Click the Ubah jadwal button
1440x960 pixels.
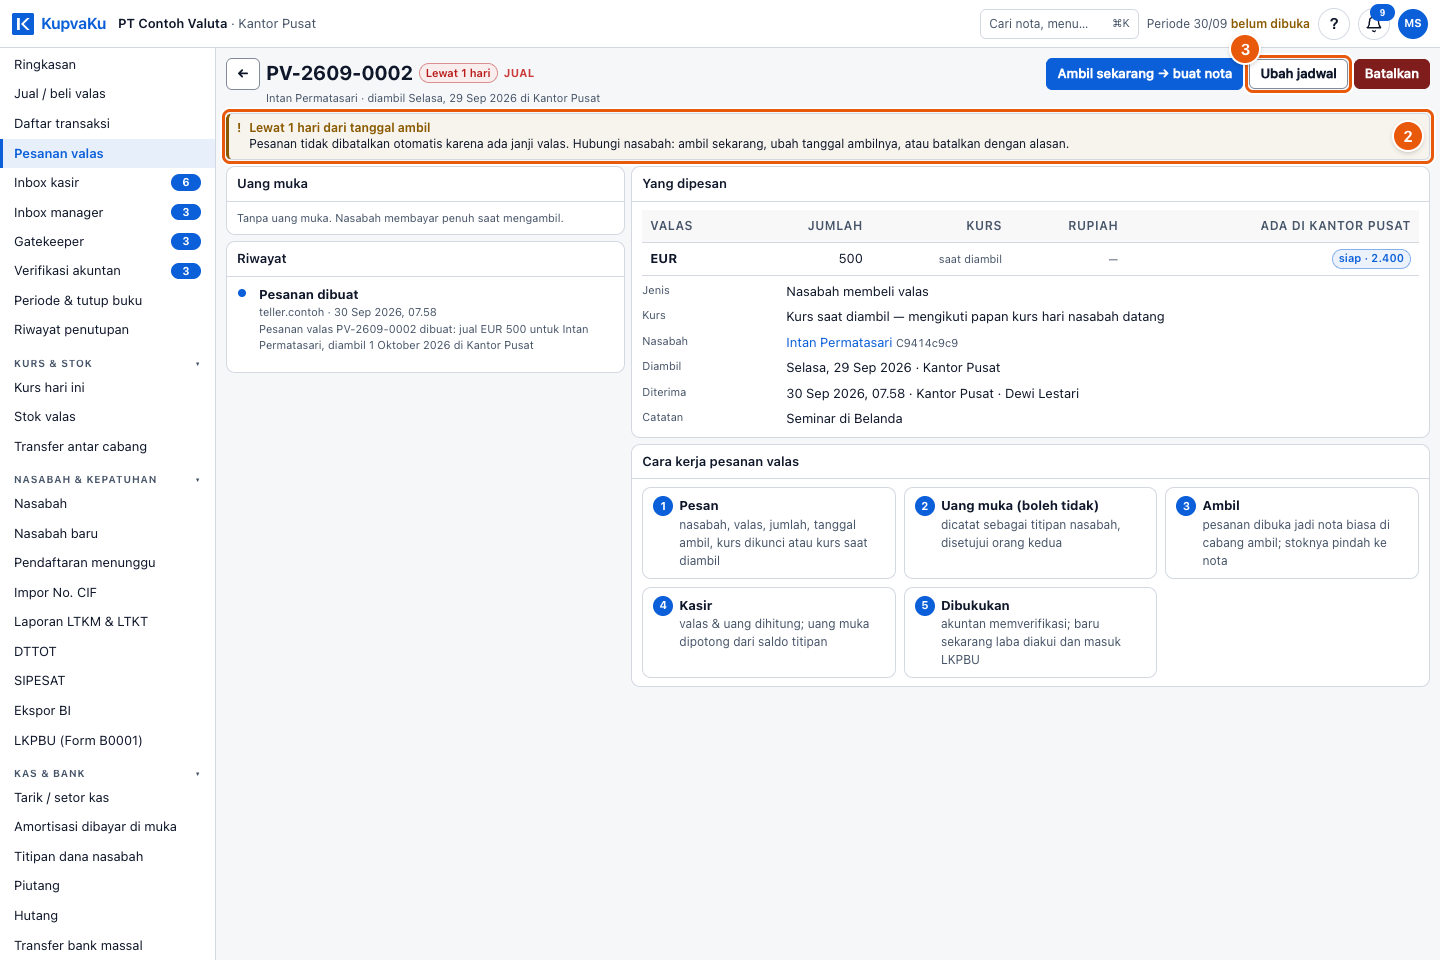1298,74
